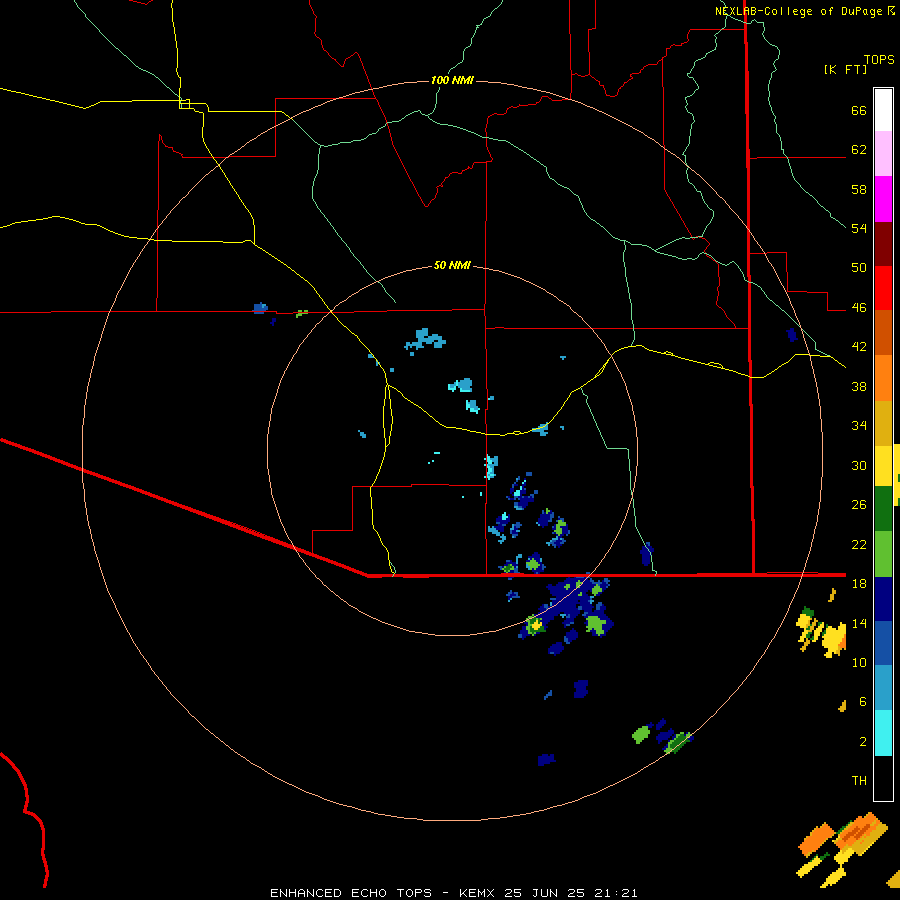The height and width of the screenshot is (900, 900).
Task: Click the "NEXLAB-College of DuPage" credit text
Action: point(798,11)
